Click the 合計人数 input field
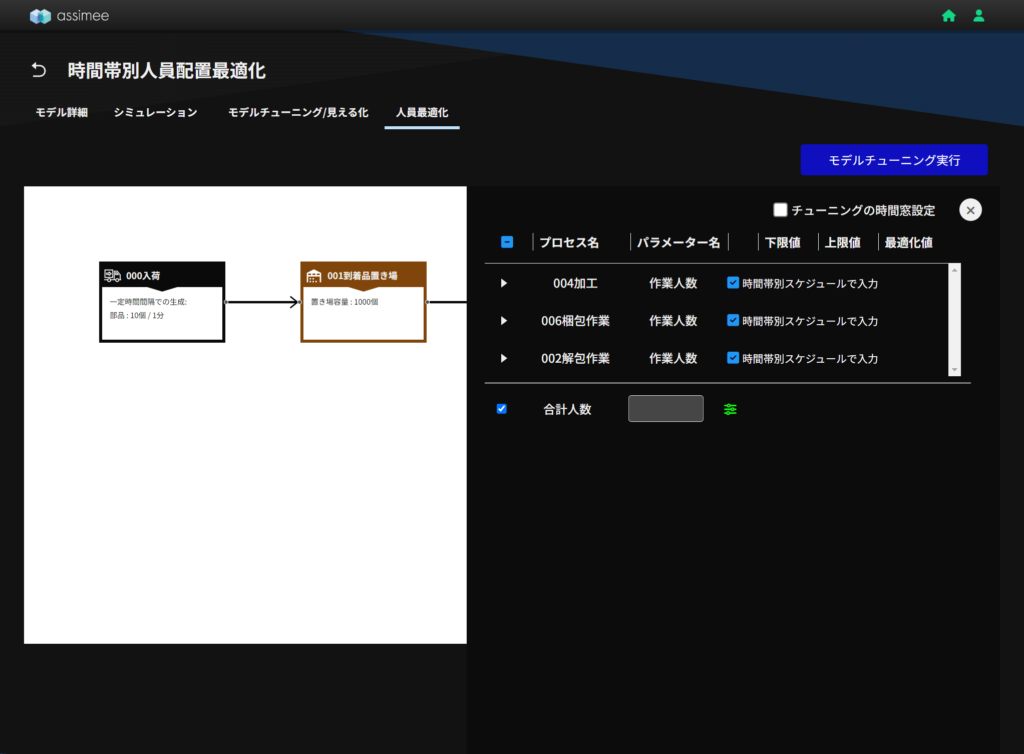 (665, 409)
